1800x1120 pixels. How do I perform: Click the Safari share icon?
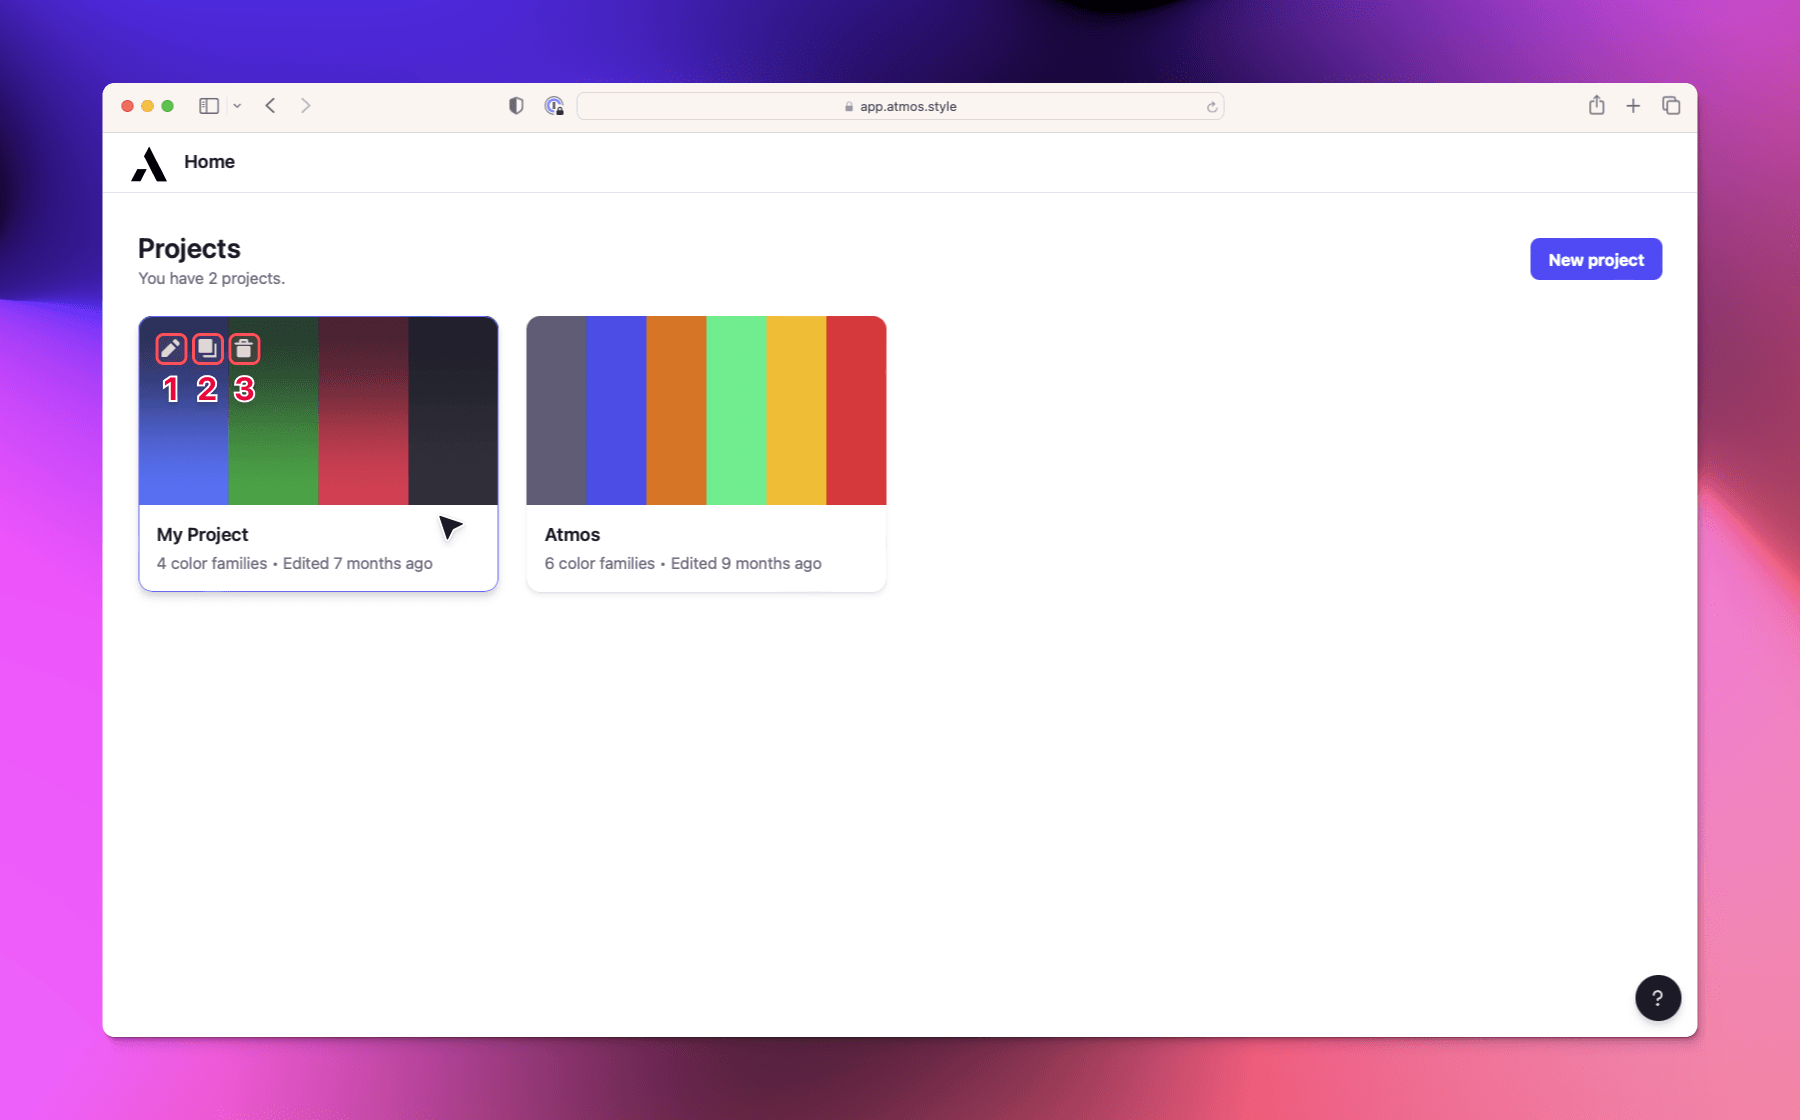click(1596, 106)
